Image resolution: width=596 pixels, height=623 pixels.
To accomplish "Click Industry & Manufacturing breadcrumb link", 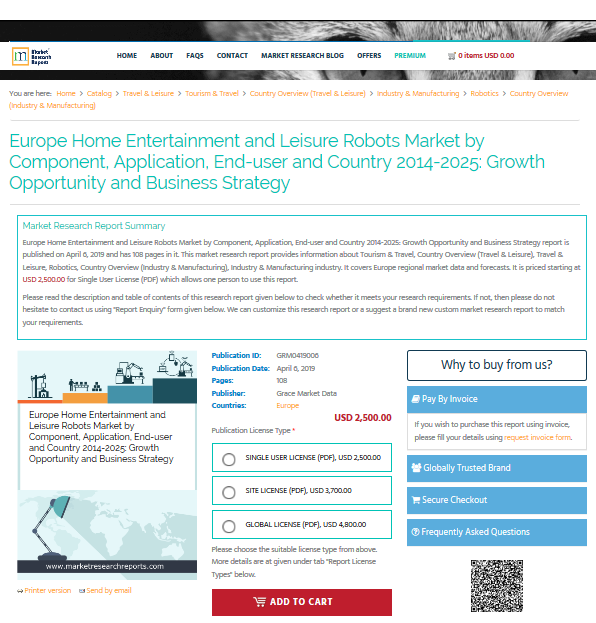I will [x=418, y=93].
